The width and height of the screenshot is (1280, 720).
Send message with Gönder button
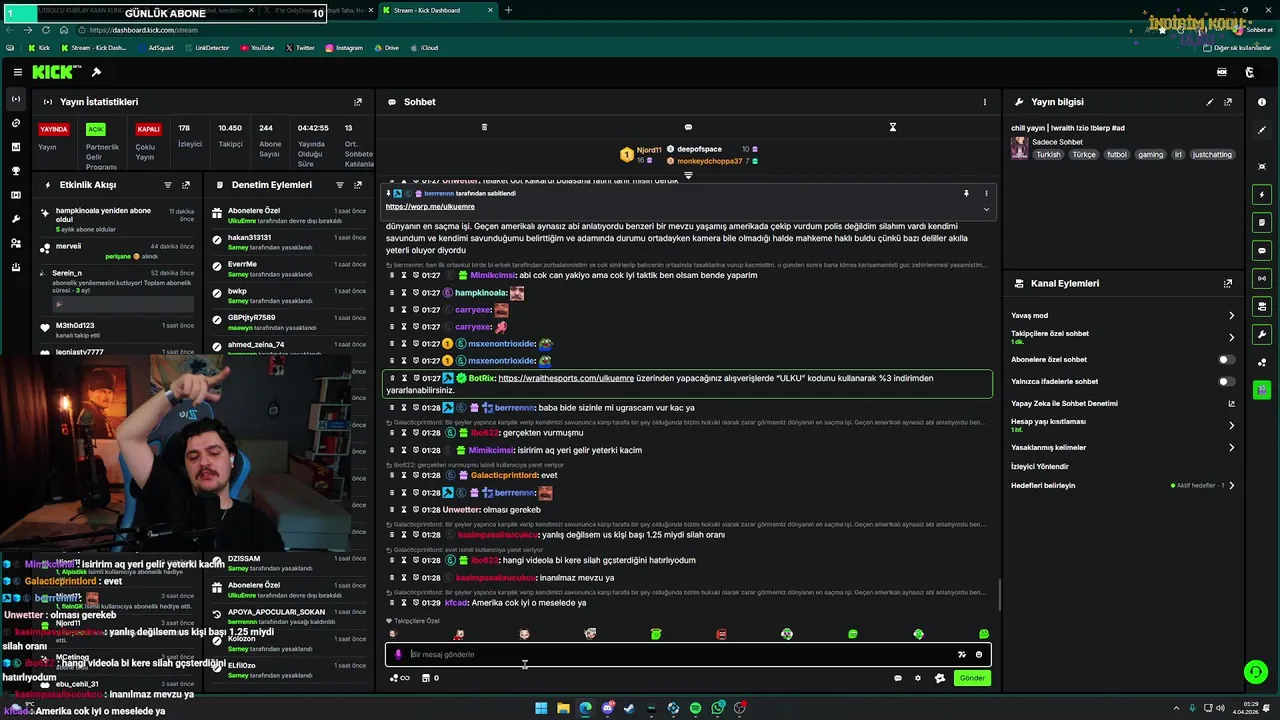click(x=973, y=678)
